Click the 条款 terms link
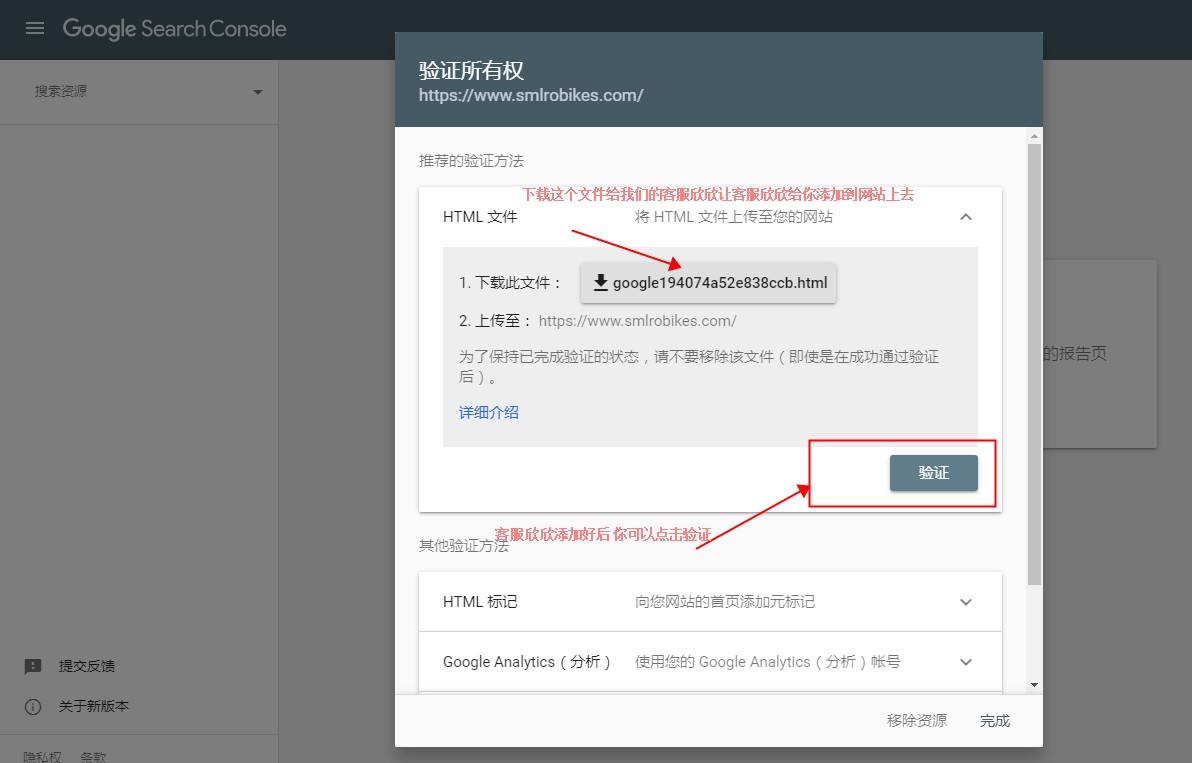 click(93, 757)
